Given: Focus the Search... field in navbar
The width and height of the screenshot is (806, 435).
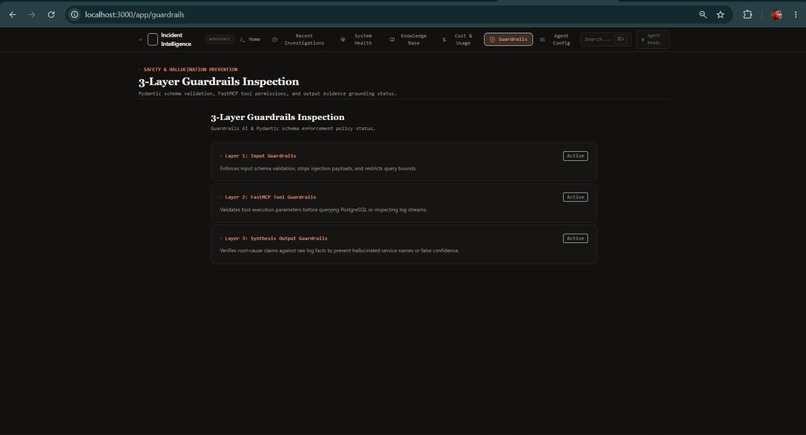Looking at the screenshot, I should coord(606,39).
